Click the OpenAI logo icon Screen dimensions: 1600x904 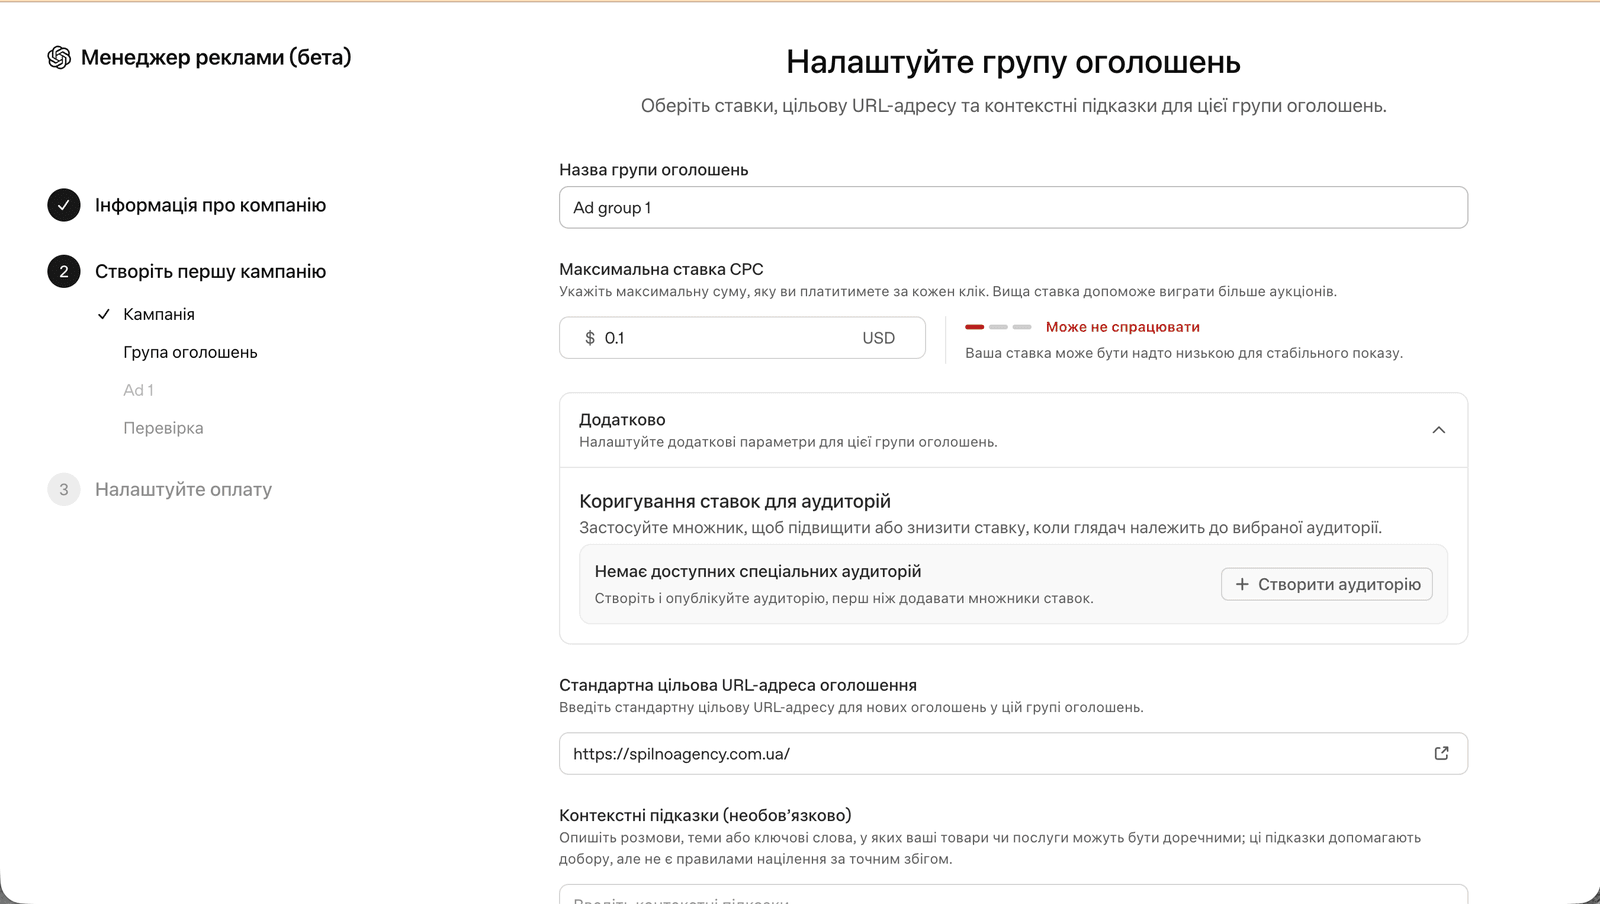[x=59, y=58]
